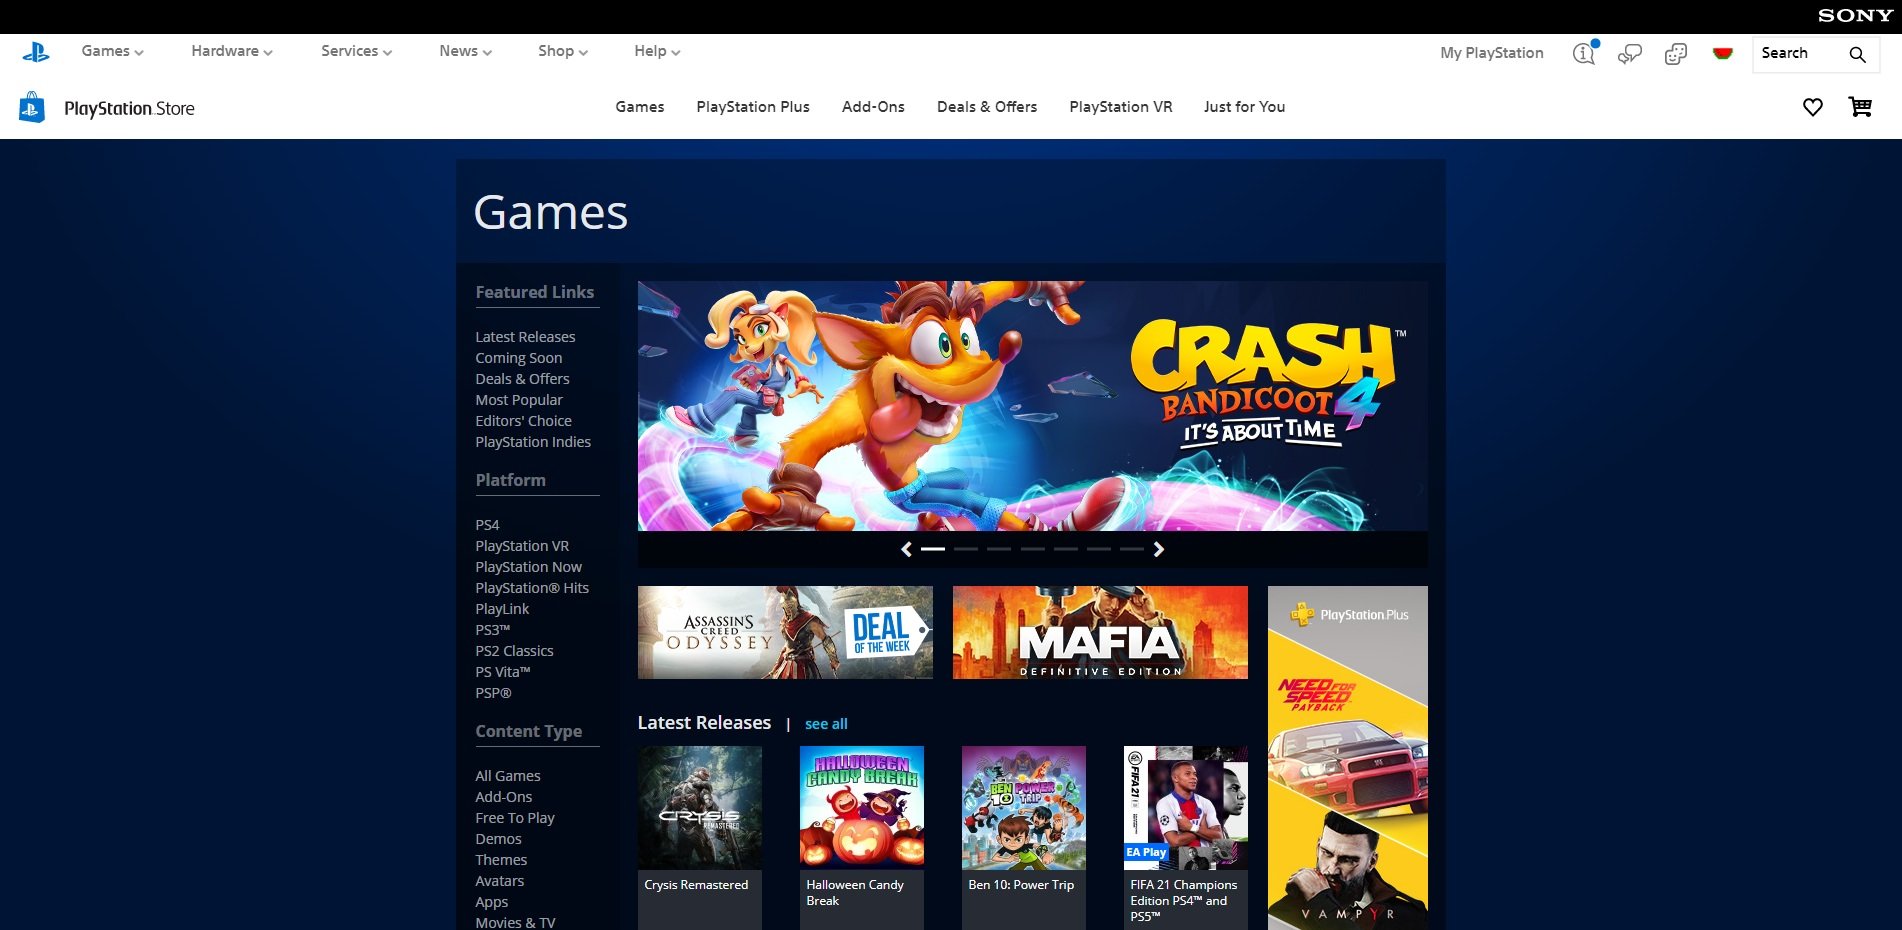Jump to last carousel slide indicator
This screenshot has height=930, width=1902.
(1132, 549)
